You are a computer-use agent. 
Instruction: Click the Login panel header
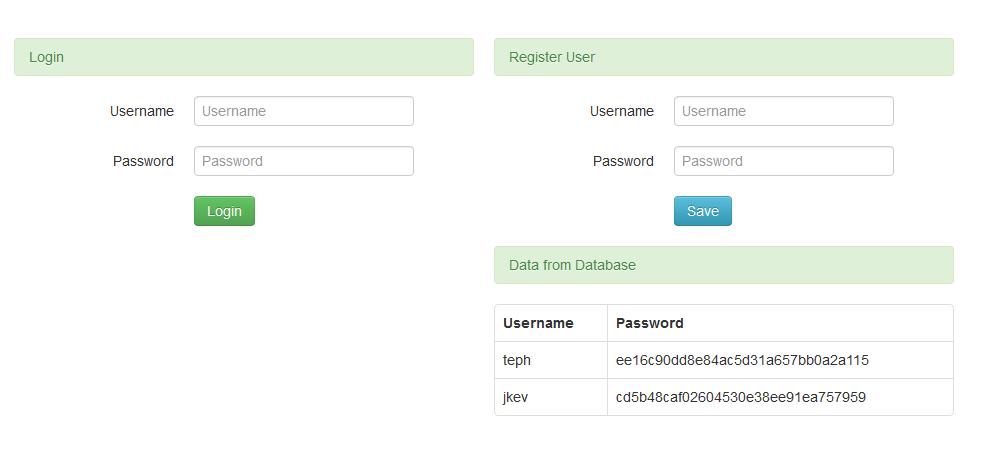pyautogui.click(x=244, y=57)
